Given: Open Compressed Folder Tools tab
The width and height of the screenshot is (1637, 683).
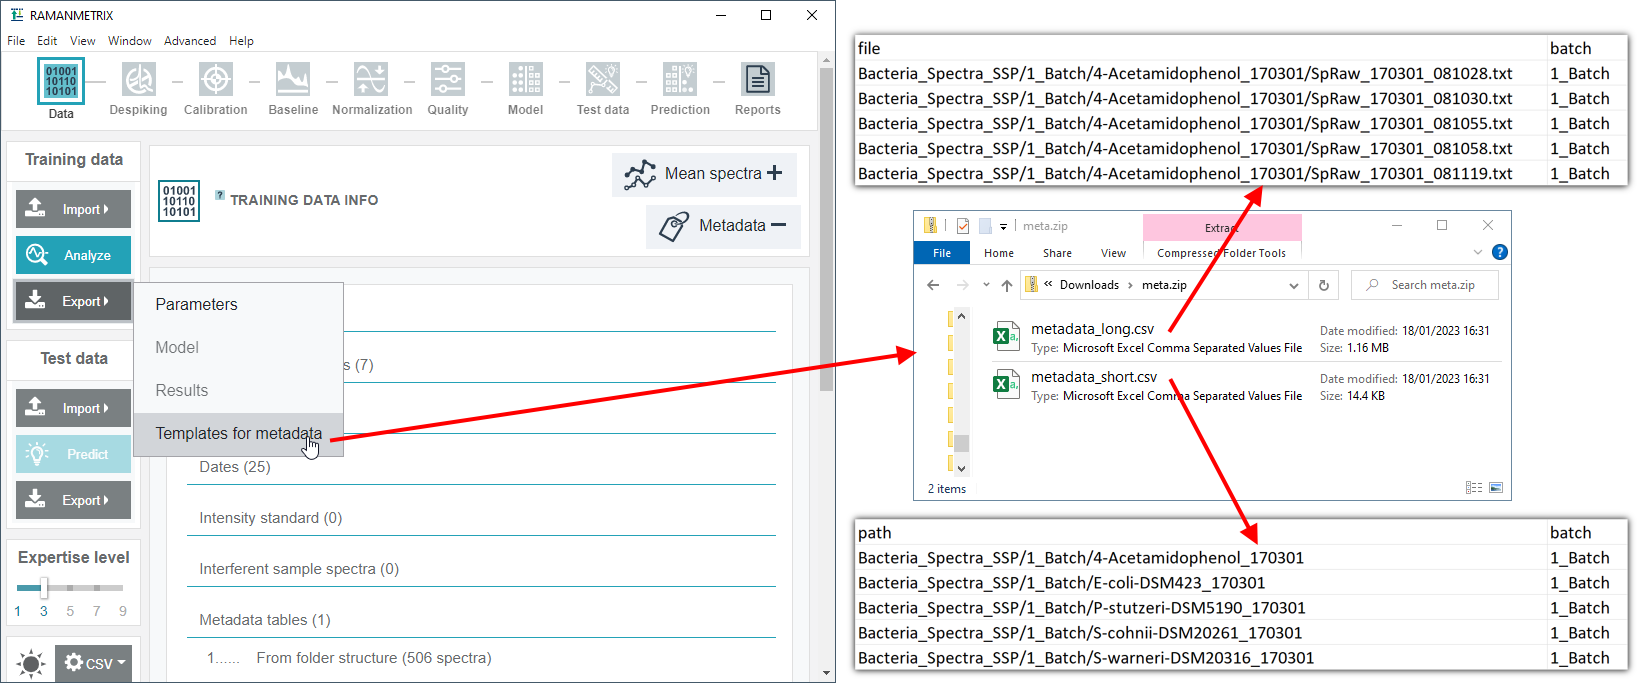Looking at the screenshot, I should click(1222, 253).
